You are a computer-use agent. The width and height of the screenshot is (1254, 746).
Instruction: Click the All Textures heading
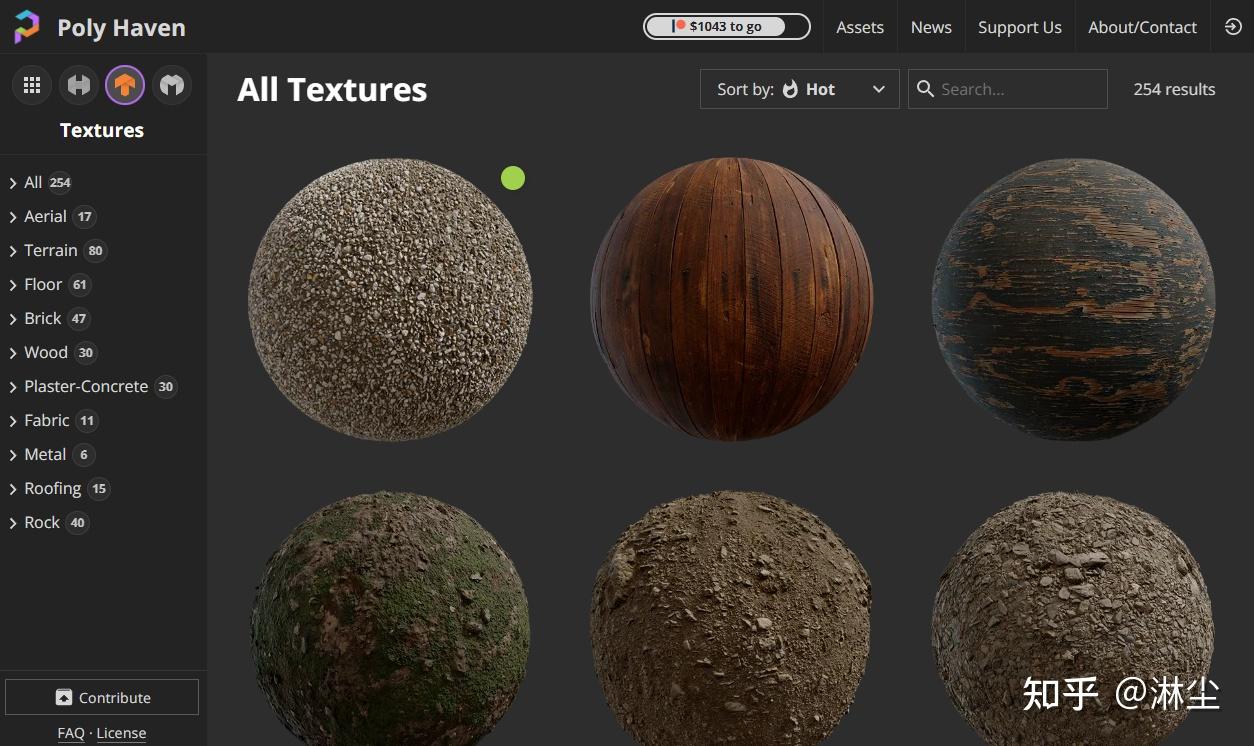coord(332,90)
